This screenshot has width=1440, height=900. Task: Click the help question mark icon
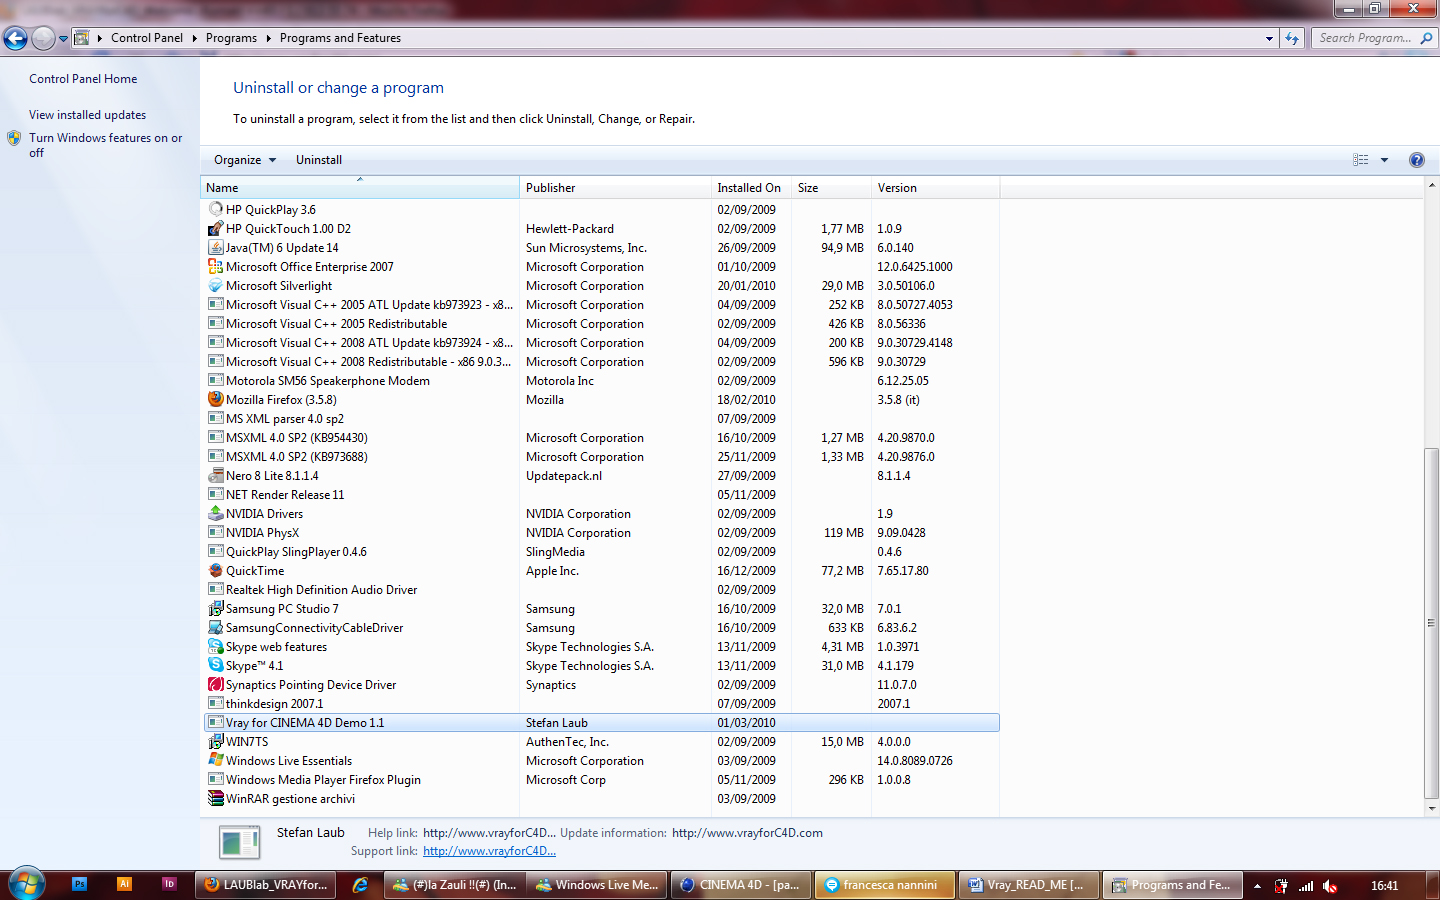point(1416,160)
